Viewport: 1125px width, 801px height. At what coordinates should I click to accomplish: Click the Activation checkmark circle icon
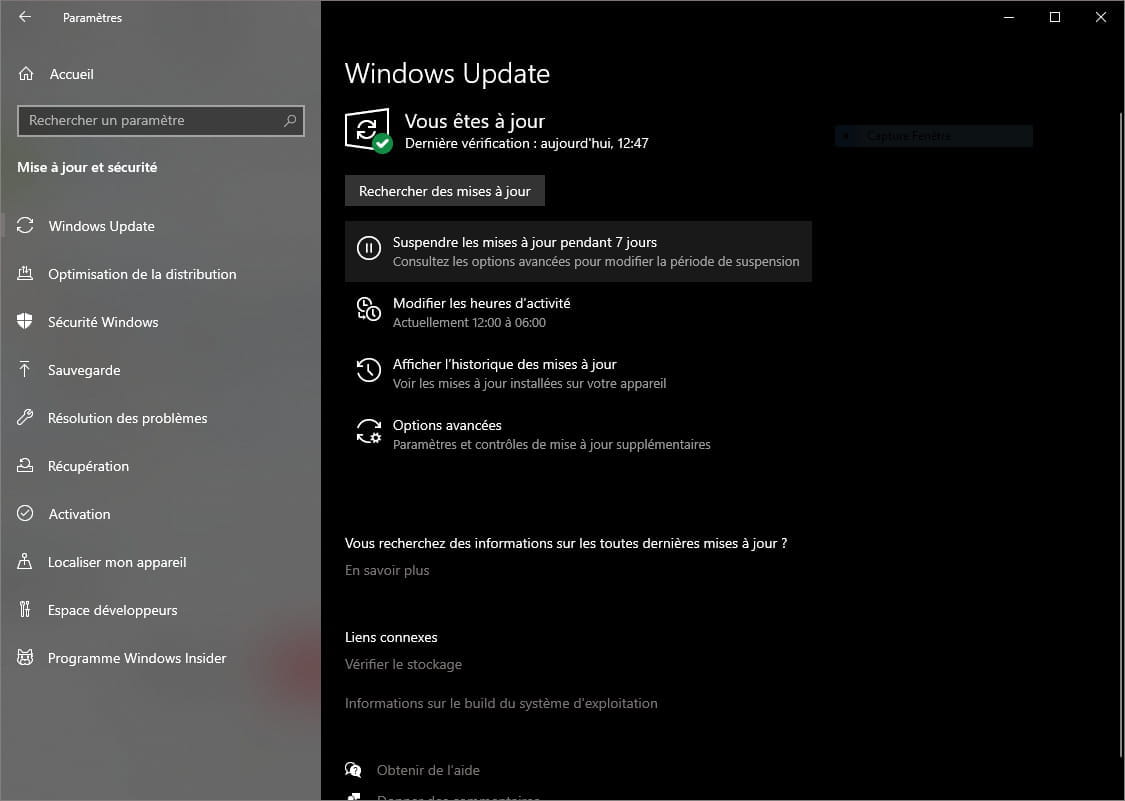[25, 514]
